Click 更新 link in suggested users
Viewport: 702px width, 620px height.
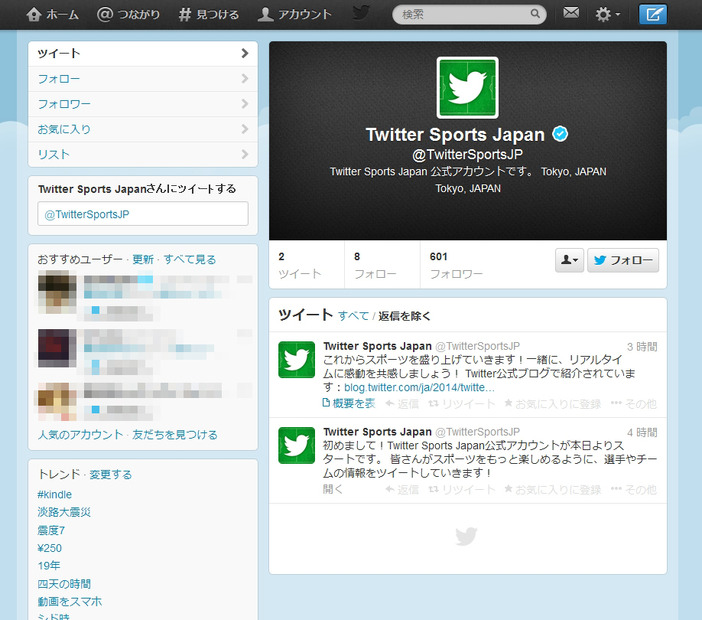(143, 260)
